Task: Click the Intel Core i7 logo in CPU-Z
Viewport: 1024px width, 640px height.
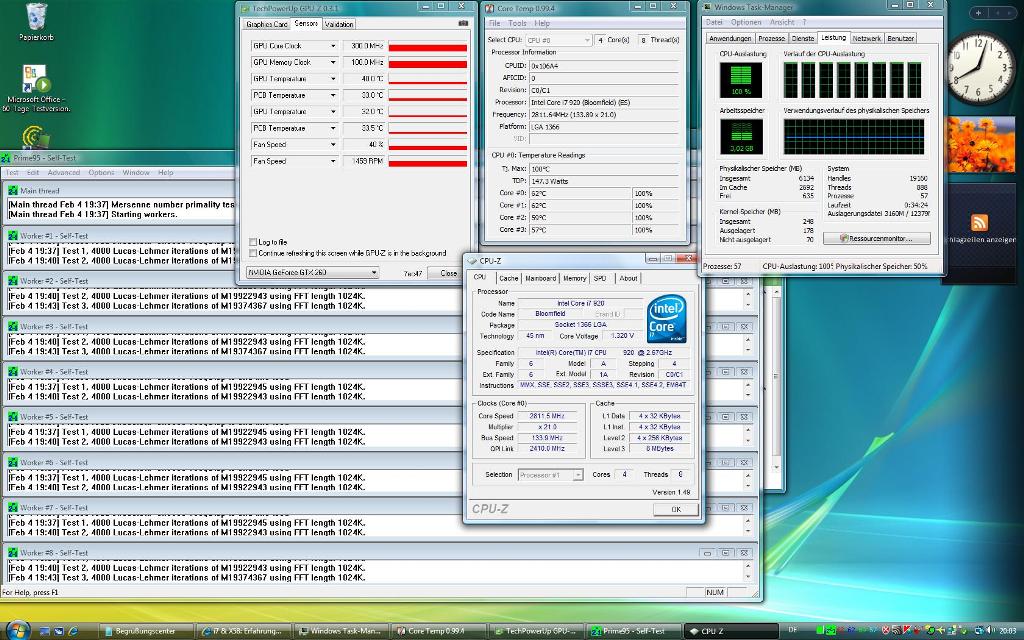Action: point(666,319)
